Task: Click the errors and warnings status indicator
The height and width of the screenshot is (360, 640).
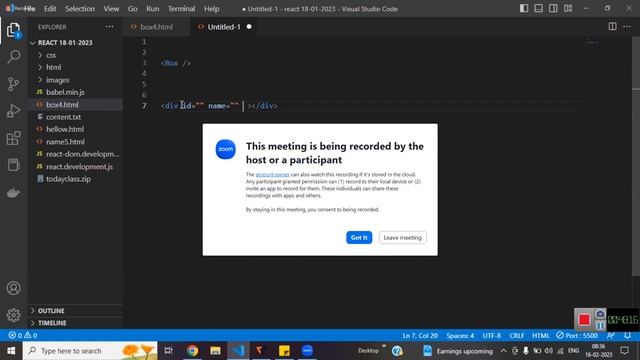Action: click(23, 336)
